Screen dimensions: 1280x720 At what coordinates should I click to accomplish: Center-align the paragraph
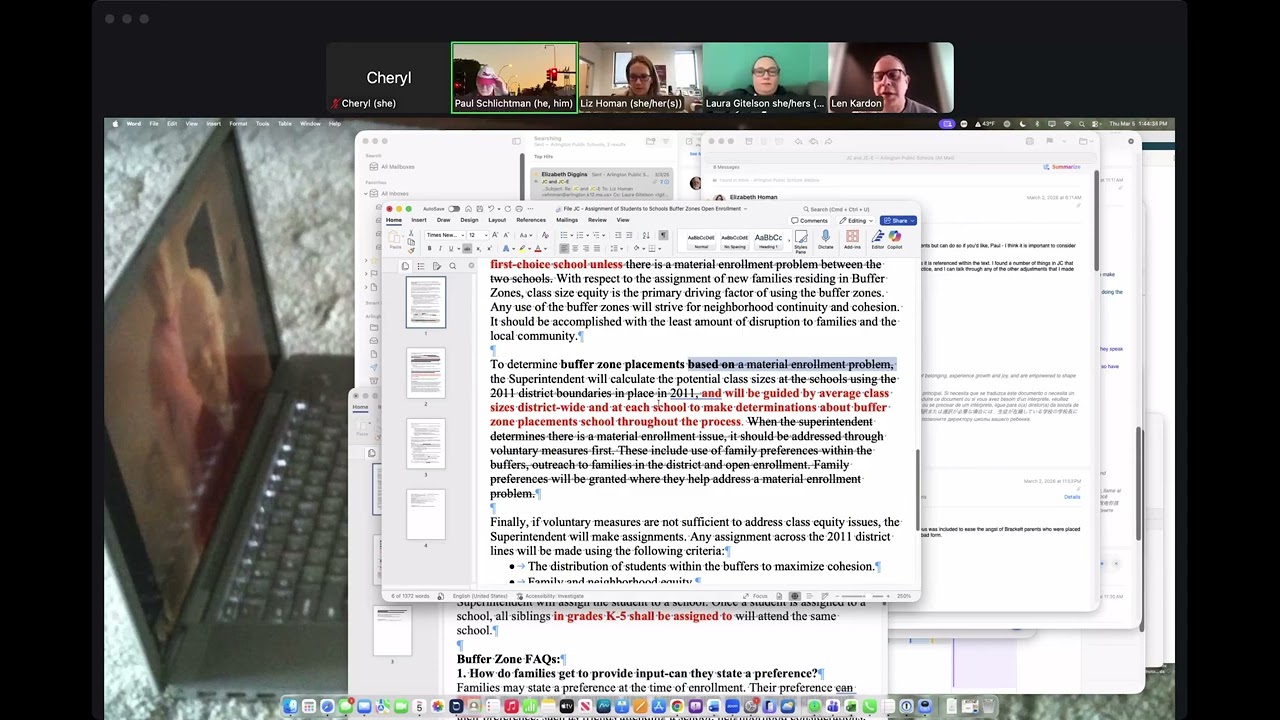(575, 248)
